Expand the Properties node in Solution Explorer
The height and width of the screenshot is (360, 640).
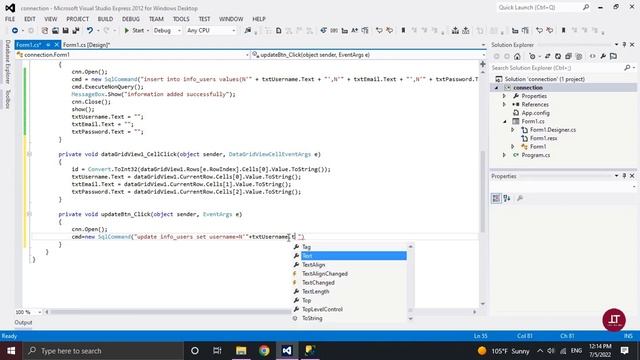(x=504, y=96)
